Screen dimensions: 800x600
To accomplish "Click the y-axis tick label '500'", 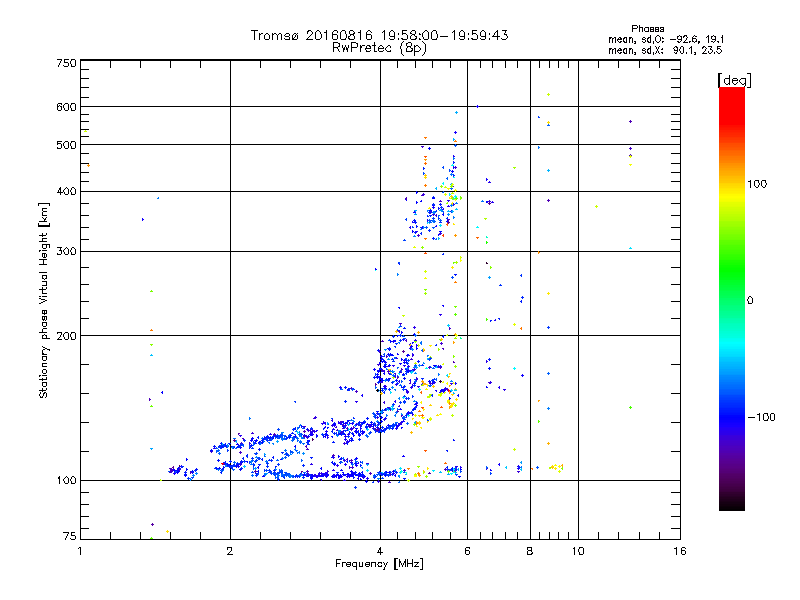I will tap(66, 145).
